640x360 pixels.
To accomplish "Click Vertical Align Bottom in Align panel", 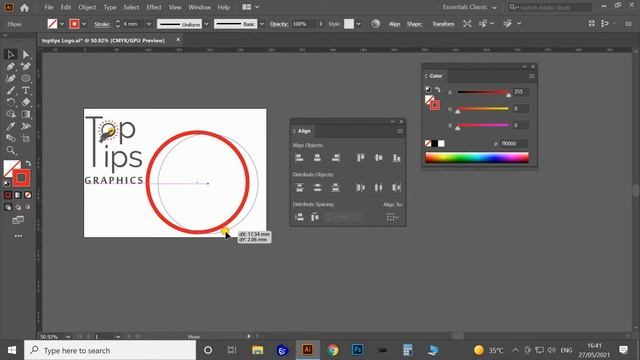I will tap(396, 158).
